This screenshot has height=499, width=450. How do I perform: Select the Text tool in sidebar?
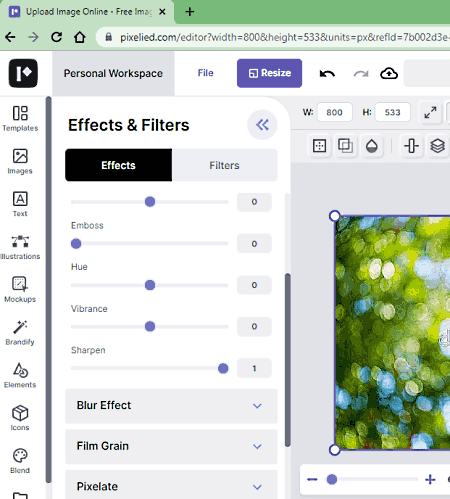pyautogui.click(x=20, y=204)
